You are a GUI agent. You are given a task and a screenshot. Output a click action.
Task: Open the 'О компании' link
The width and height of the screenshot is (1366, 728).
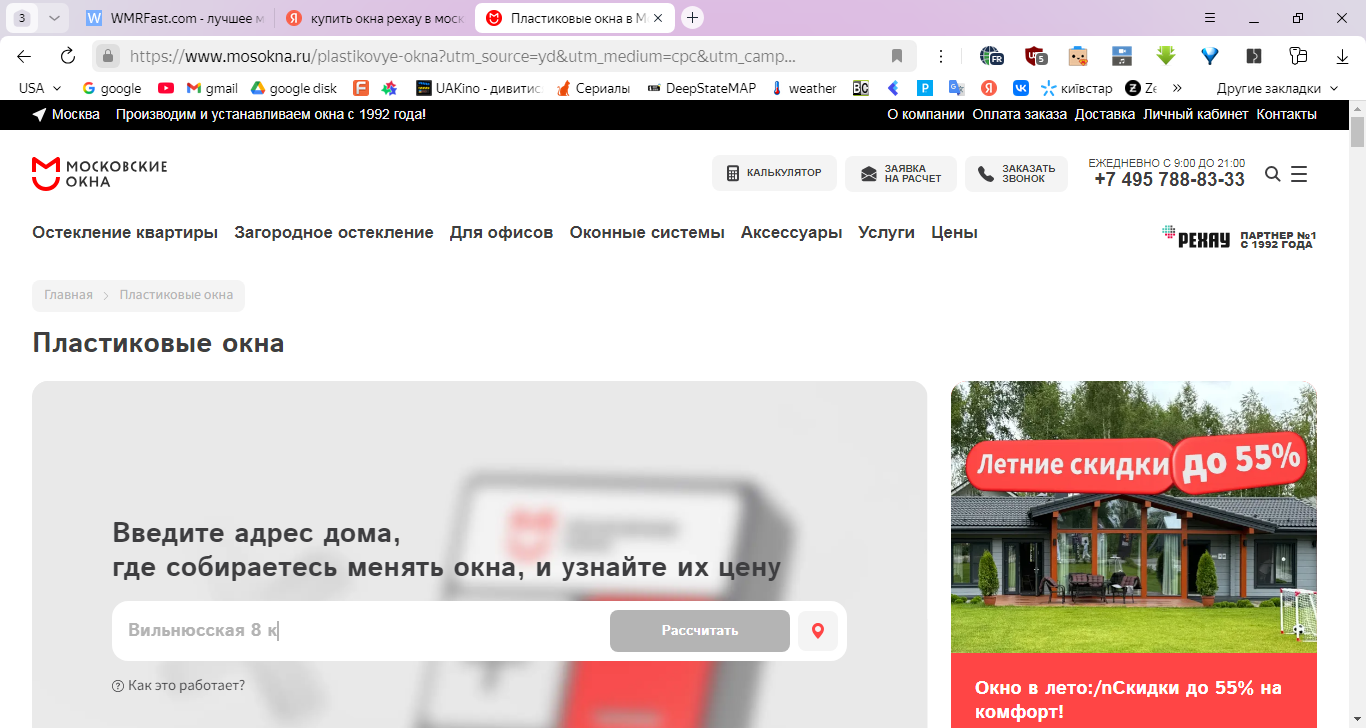pyautogui.click(x=926, y=114)
